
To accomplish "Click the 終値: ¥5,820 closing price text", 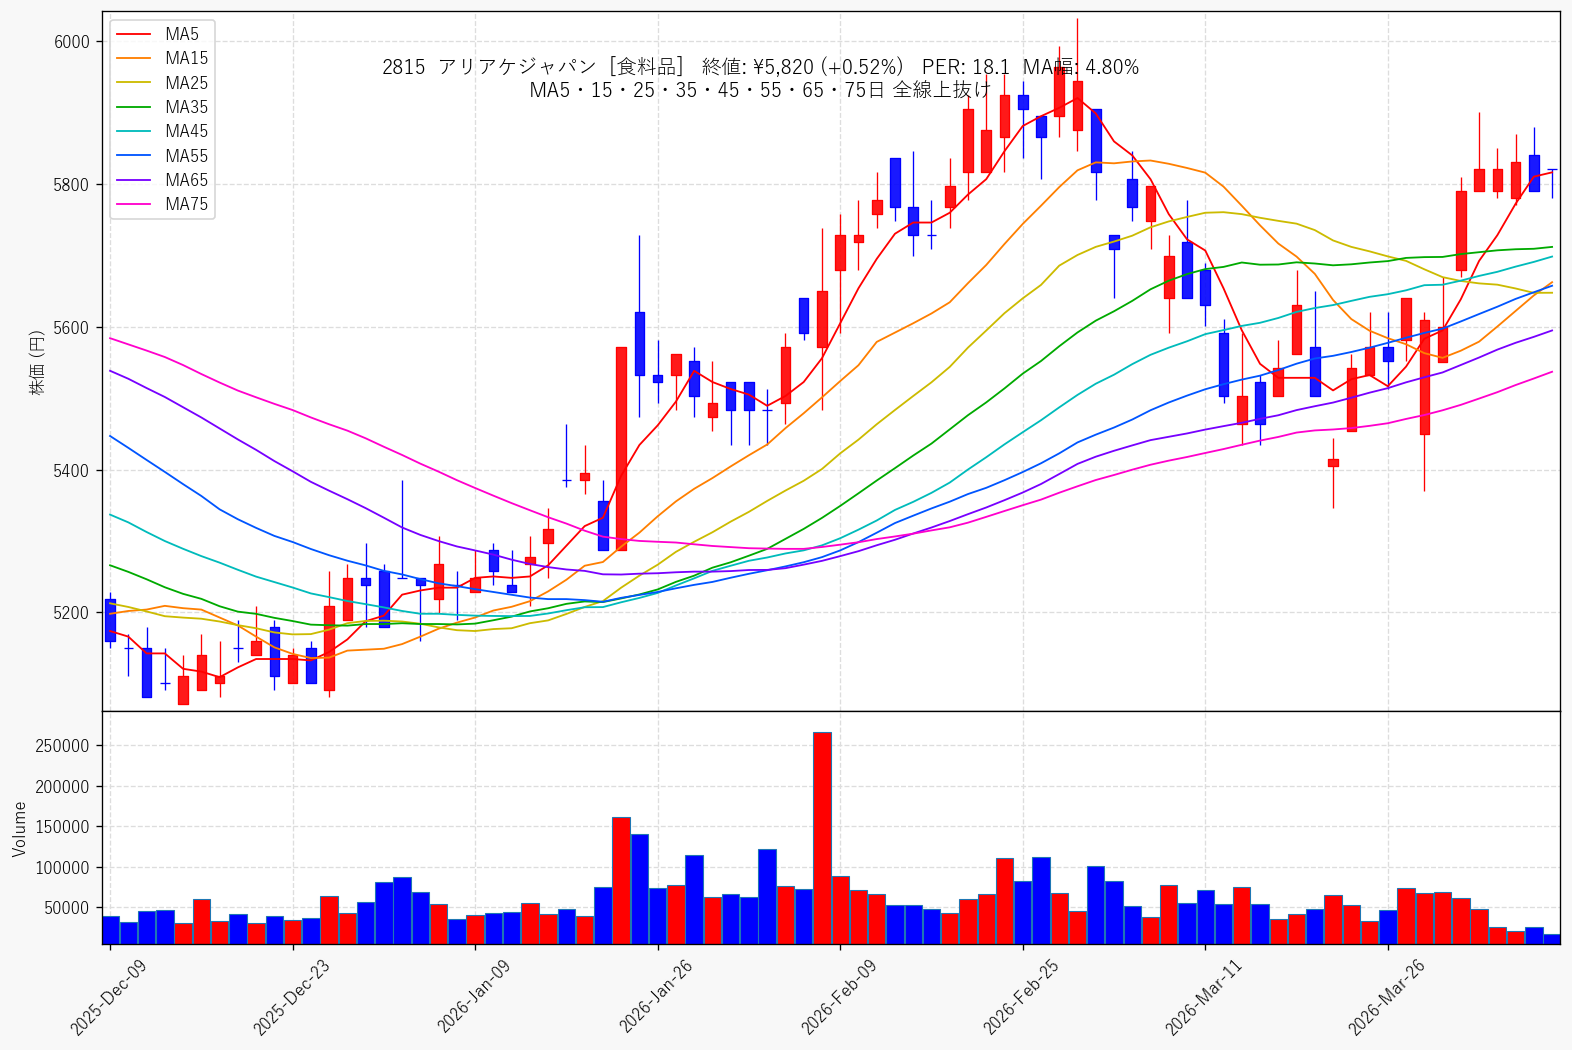I will 758,67.
